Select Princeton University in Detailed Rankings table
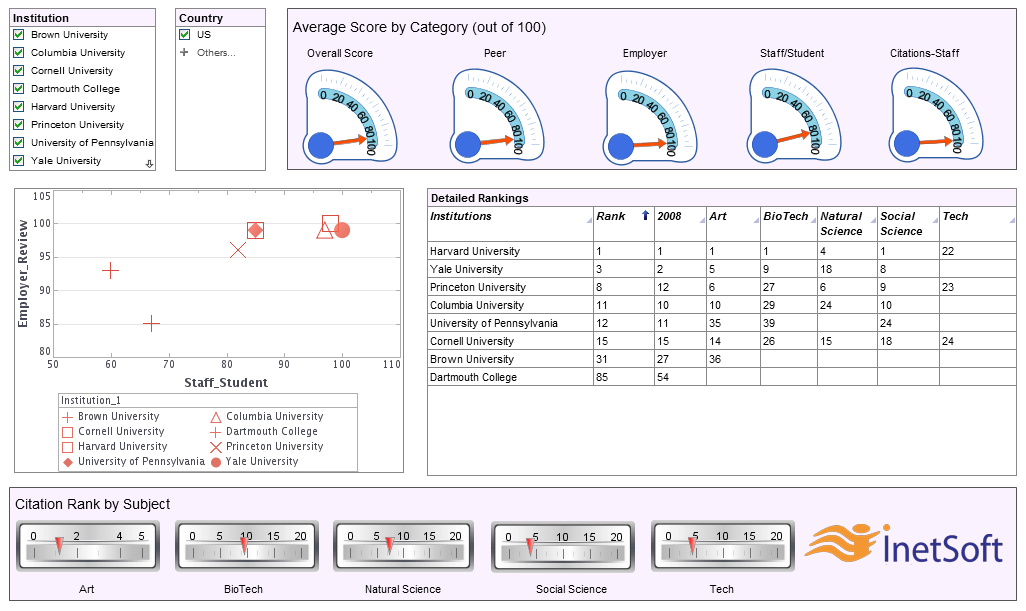This screenshot has height=611, width=1026. pyautogui.click(x=722, y=287)
